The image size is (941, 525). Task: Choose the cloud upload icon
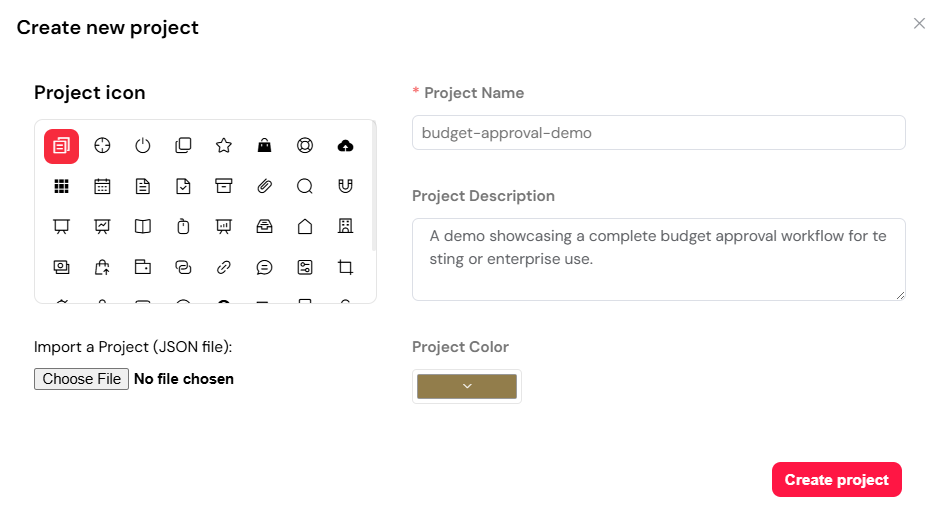tap(346, 146)
